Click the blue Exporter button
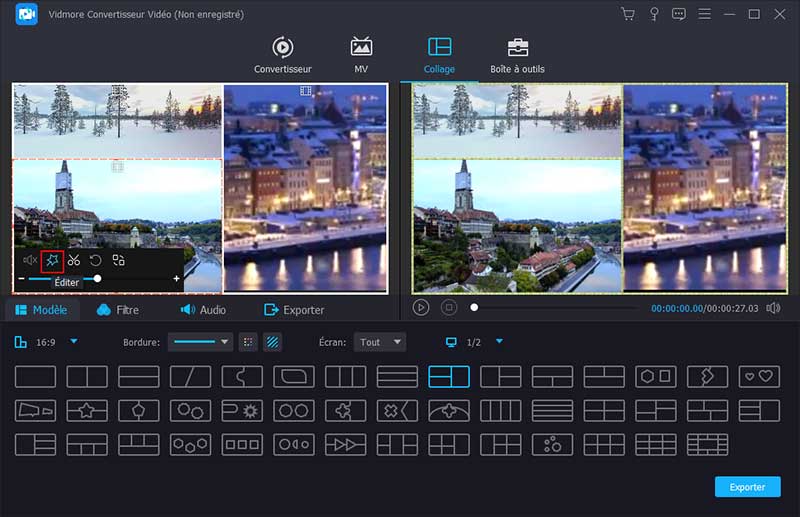This screenshot has height=517, width=800. point(747,487)
